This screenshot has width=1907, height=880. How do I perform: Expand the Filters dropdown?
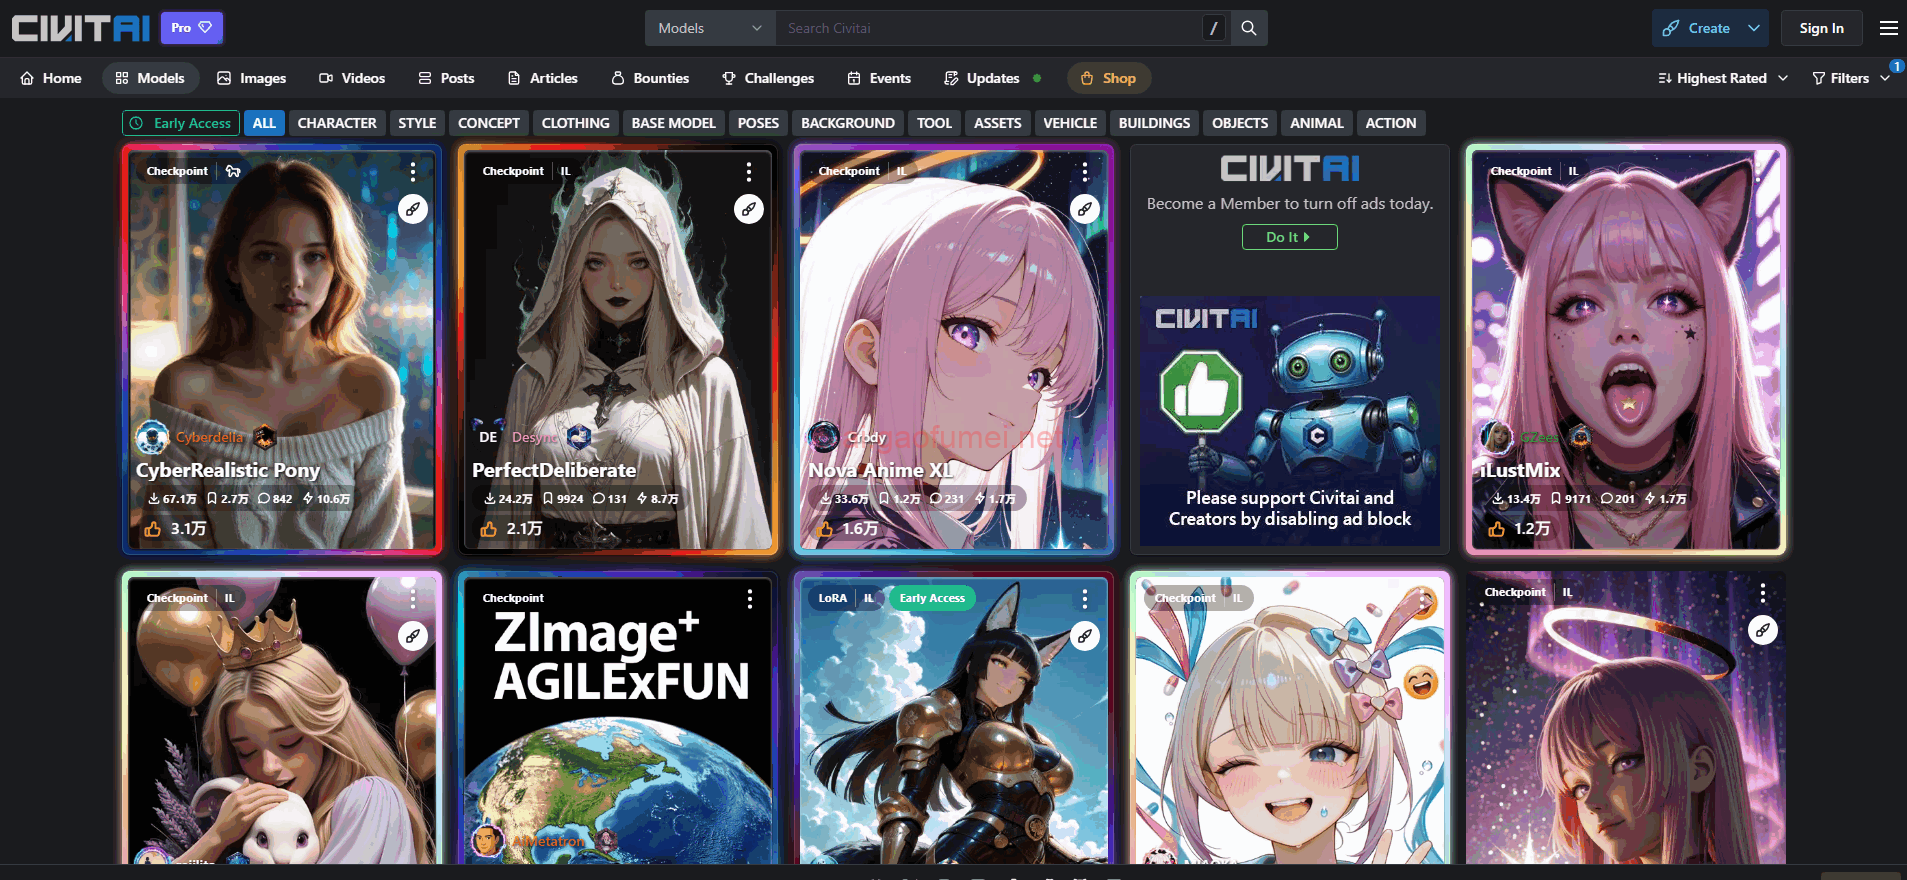pyautogui.click(x=1850, y=78)
